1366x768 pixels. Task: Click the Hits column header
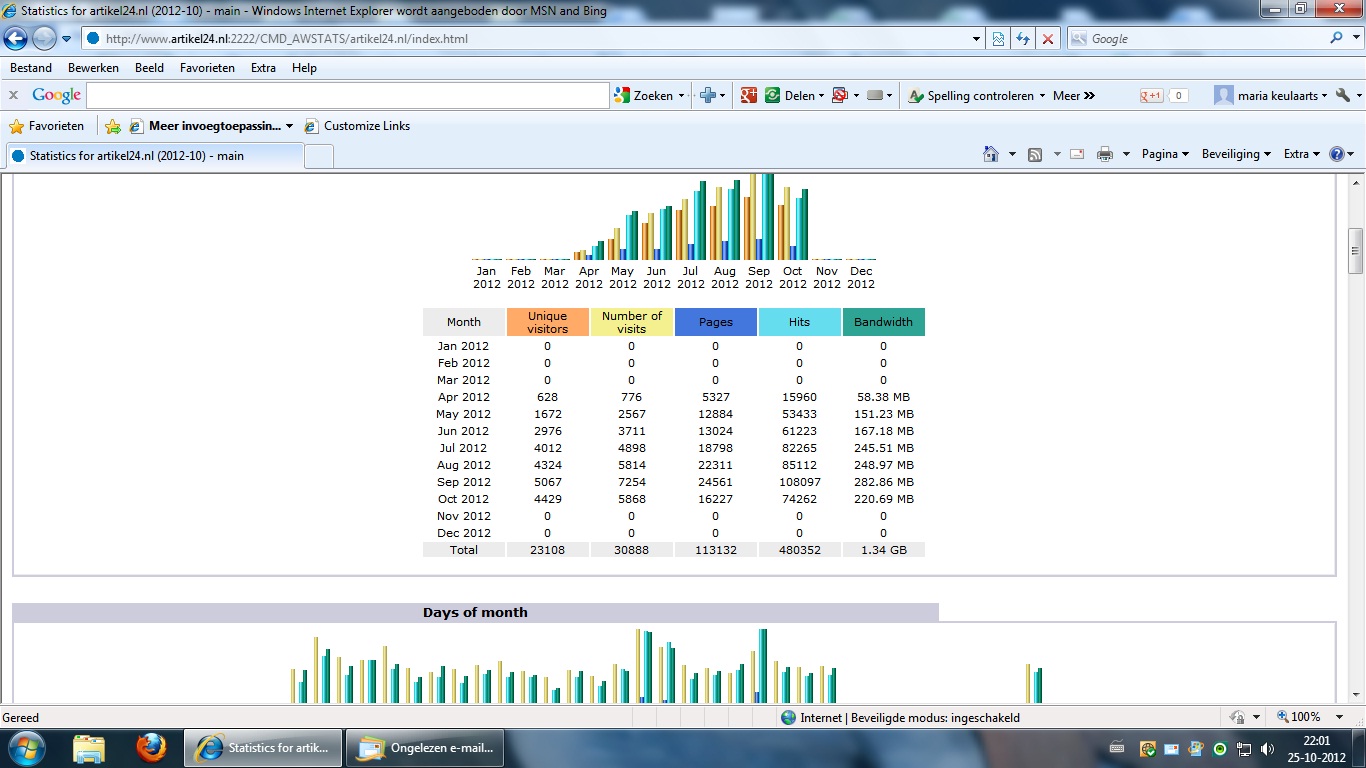(x=799, y=322)
